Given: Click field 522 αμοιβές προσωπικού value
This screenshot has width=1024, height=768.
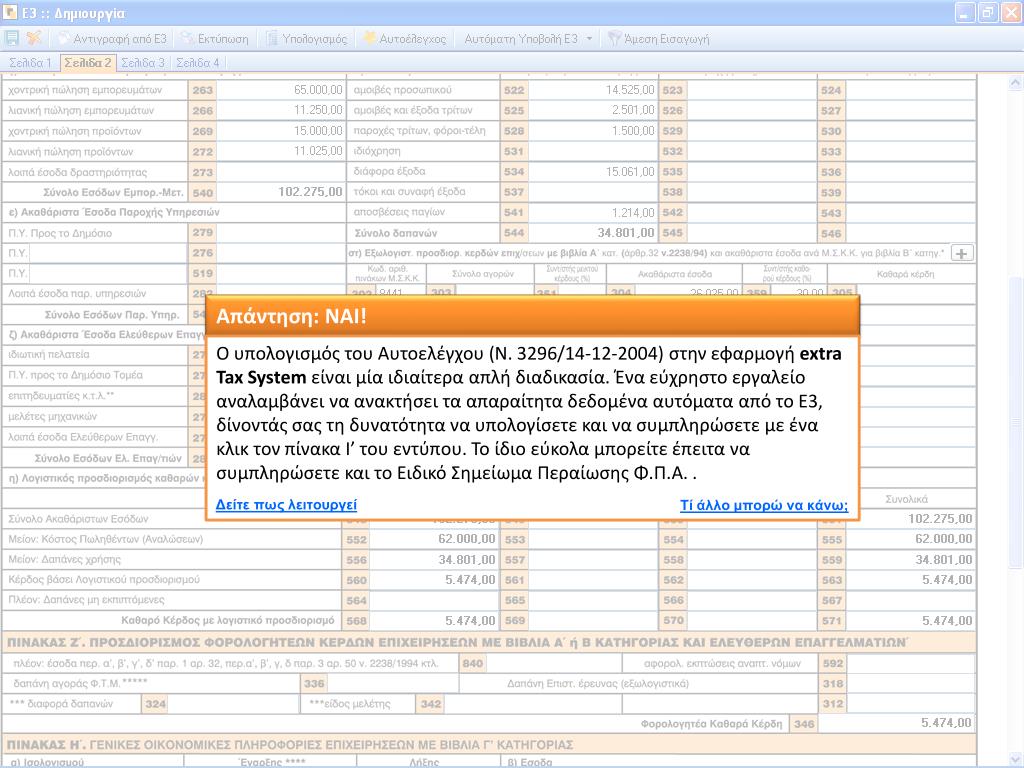Looking at the screenshot, I should pos(592,90).
